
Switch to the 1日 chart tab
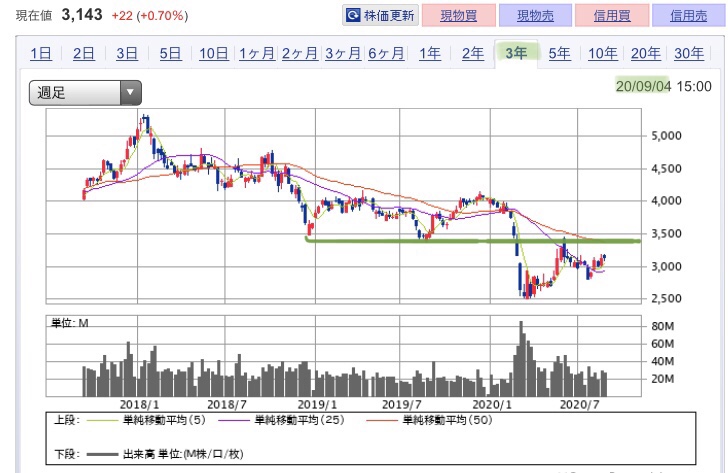[x=41, y=53]
